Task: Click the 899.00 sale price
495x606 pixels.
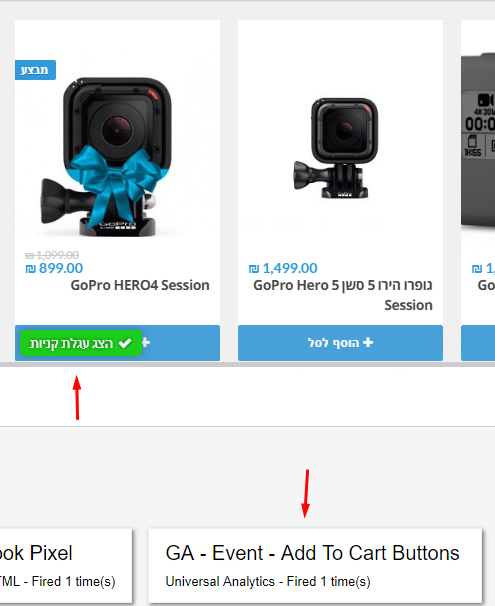Action: (x=54, y=268)
